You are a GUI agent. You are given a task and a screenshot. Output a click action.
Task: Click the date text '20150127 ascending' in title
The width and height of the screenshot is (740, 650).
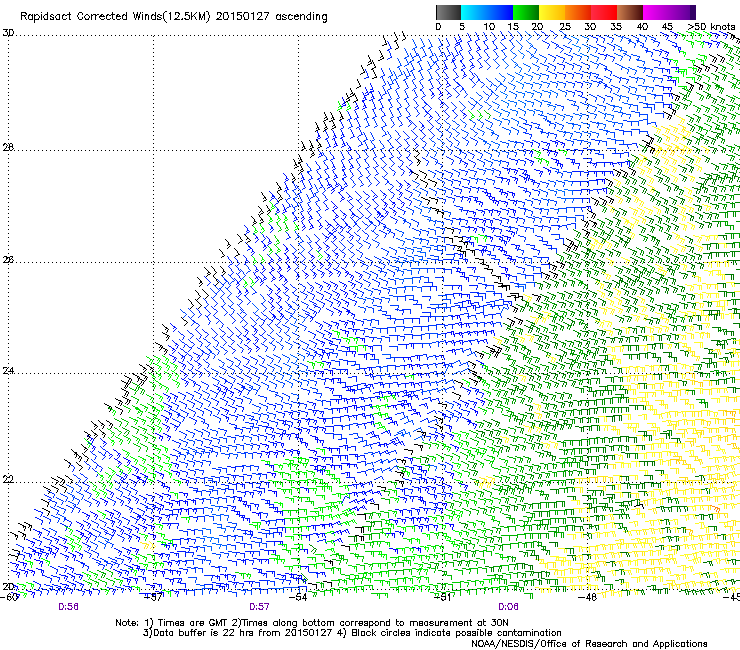(x=271, y=17)
